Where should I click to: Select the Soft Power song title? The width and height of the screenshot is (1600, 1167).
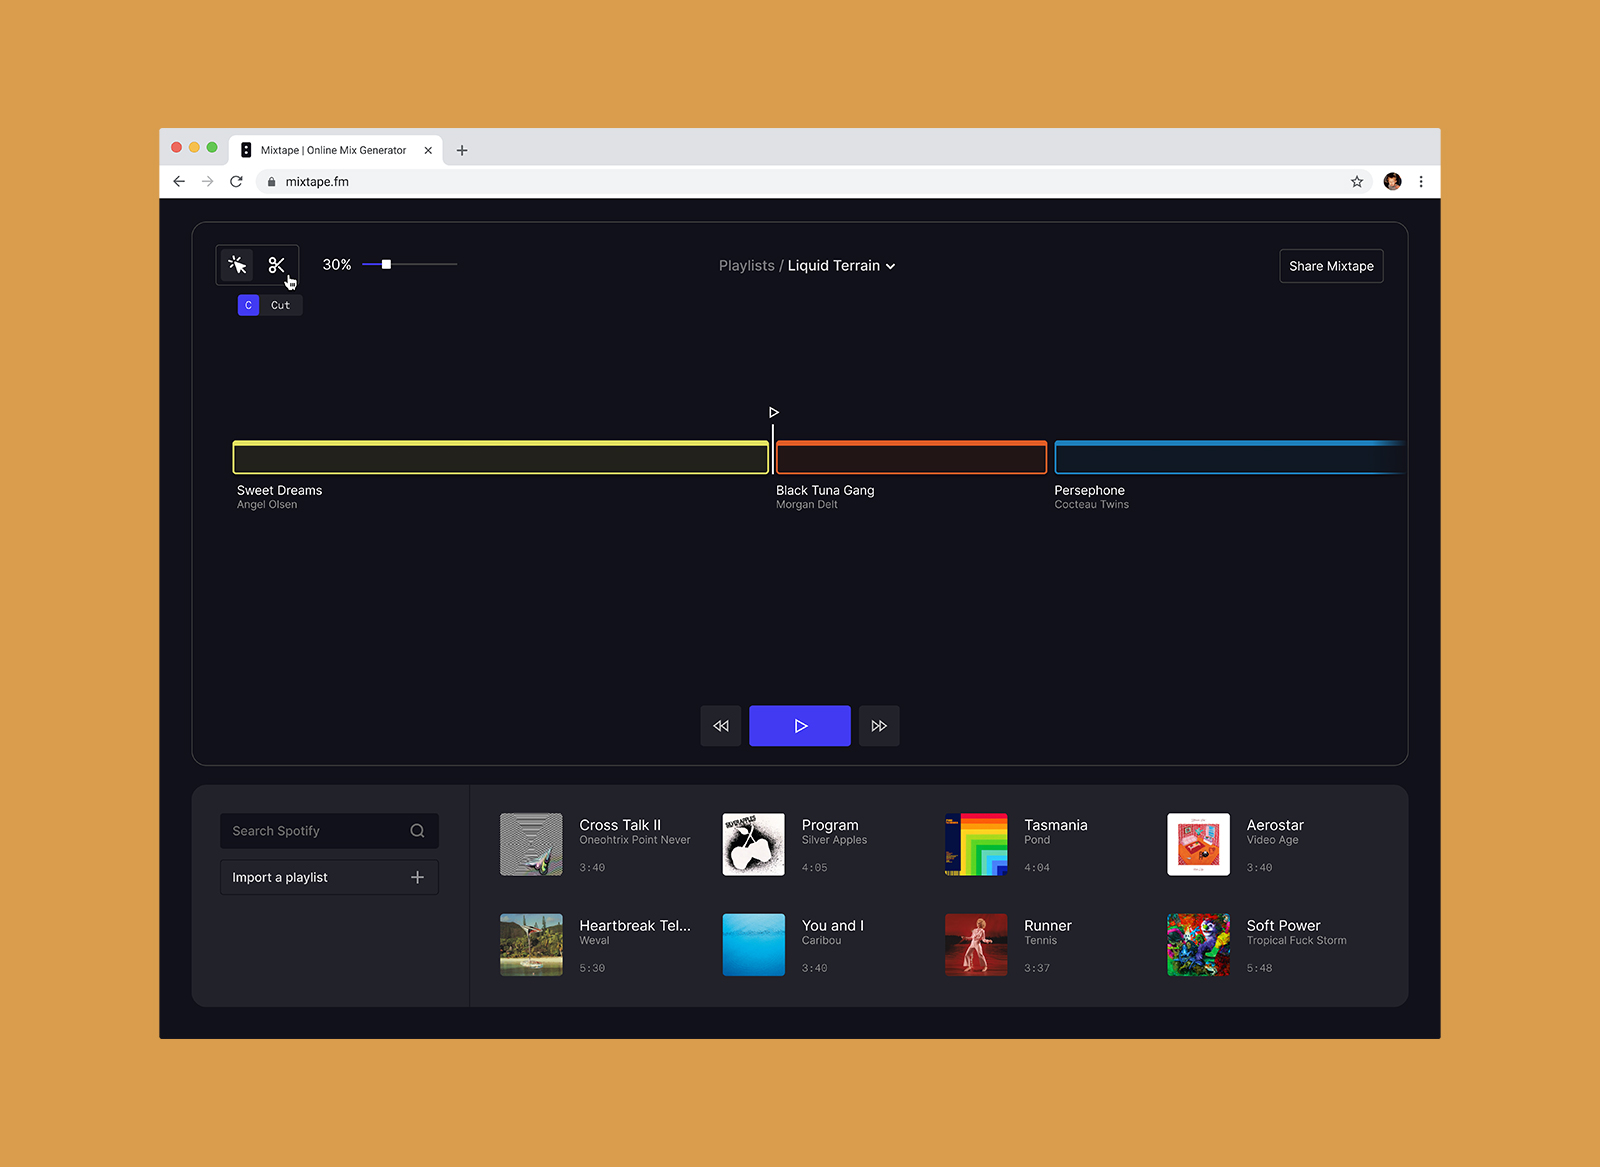(1283, 926)
